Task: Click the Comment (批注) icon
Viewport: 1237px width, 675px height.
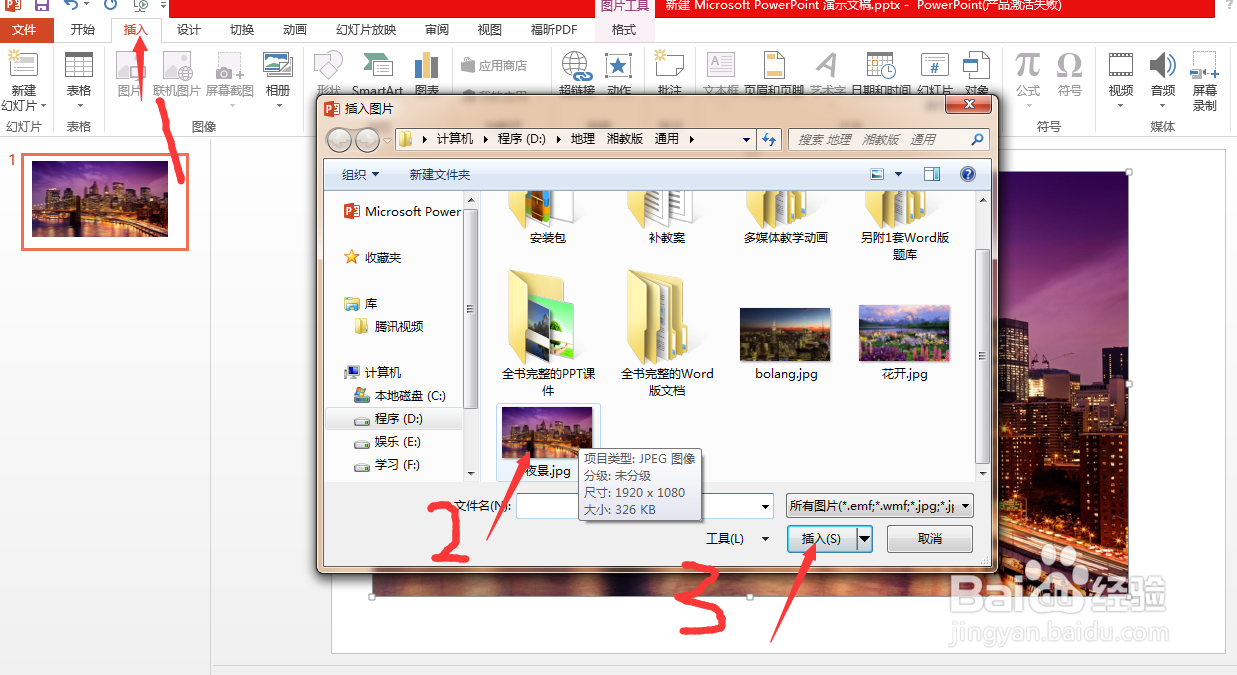Action: pyautogui.click(x=669, y=66)
